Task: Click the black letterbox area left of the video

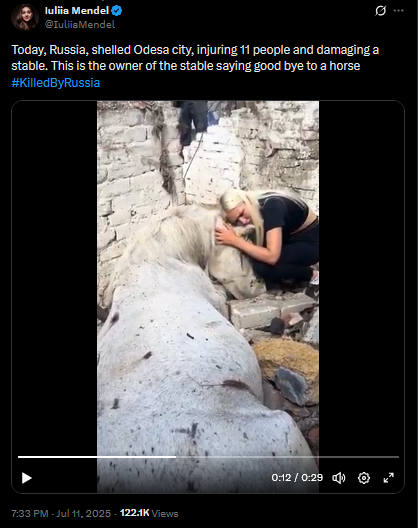Action: point(55,276)
